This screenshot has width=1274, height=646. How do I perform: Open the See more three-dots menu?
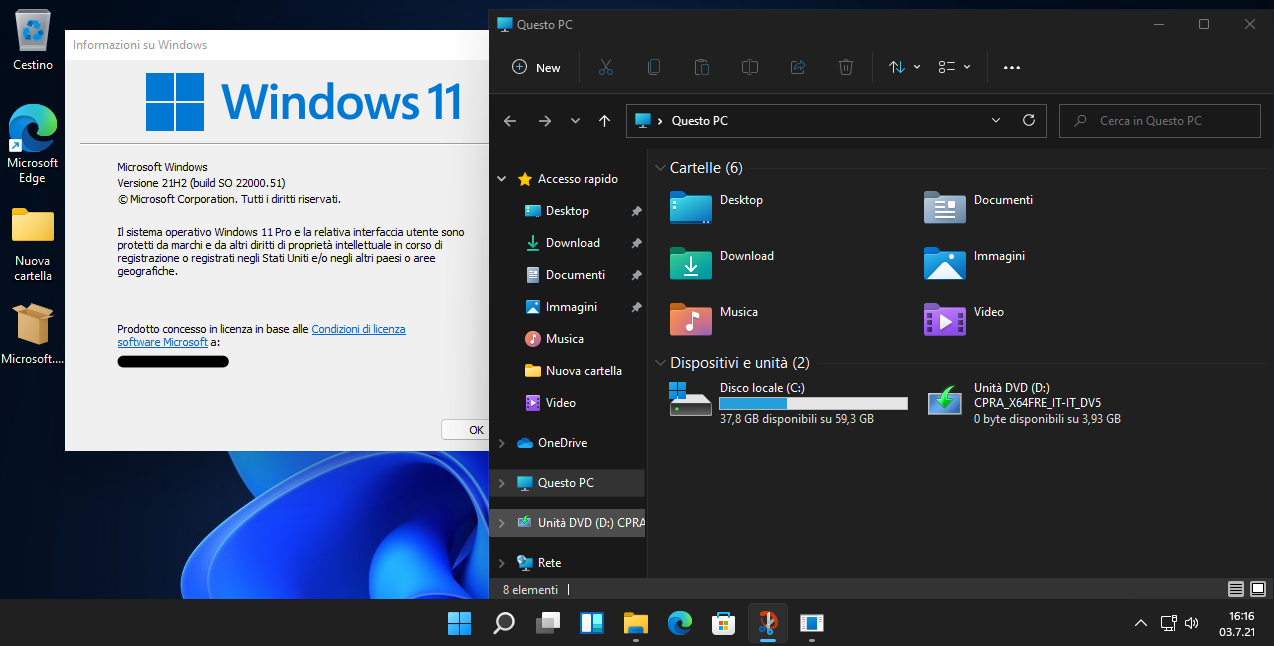click(x=1011, y=67)
